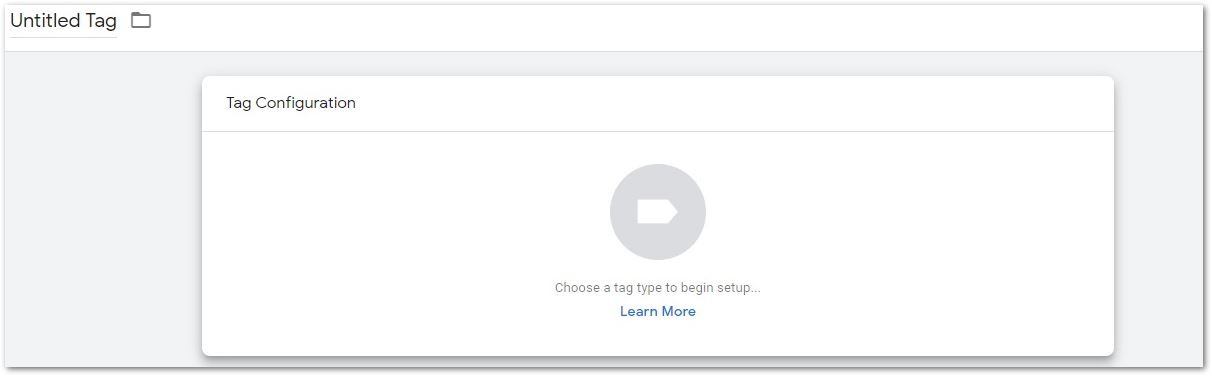Click the gray circular tag type icon
The width and height of the screenshot is (1212, 376).
[x=658, y=212]
